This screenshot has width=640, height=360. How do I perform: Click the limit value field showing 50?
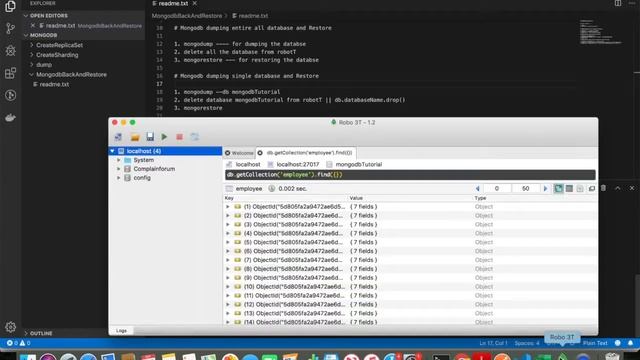(526, 189)
